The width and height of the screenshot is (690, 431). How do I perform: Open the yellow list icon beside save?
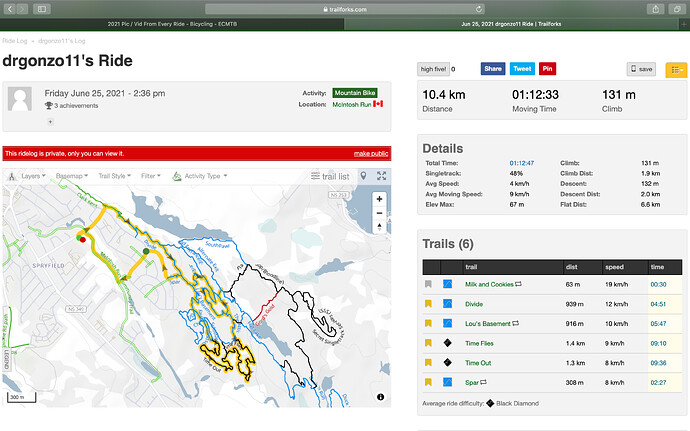pos(676,69)
